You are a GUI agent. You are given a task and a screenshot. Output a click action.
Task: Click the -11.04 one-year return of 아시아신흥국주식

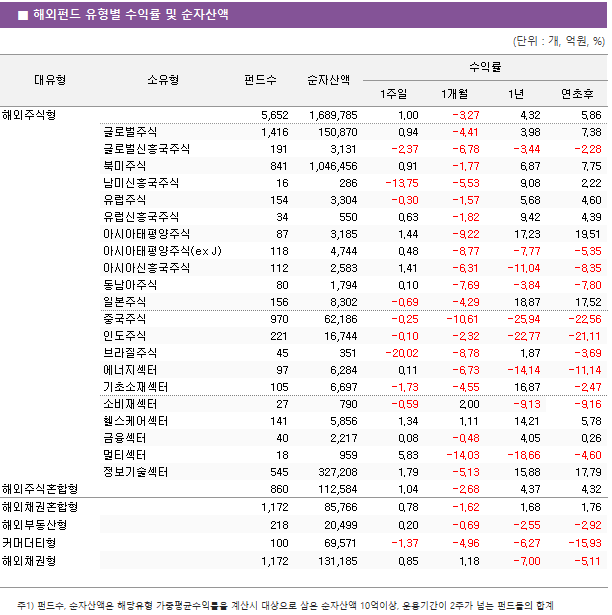tap(524, 268)
